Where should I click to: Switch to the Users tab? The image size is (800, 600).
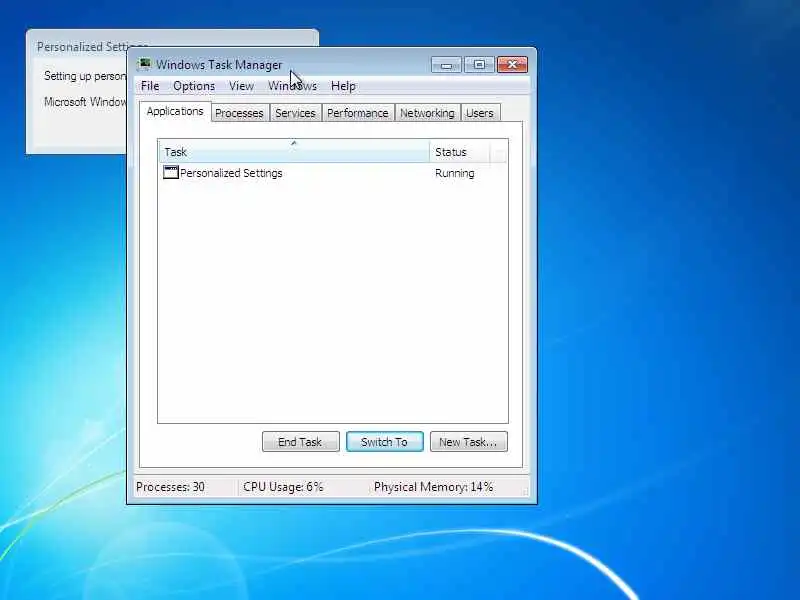tap(480, 113)
